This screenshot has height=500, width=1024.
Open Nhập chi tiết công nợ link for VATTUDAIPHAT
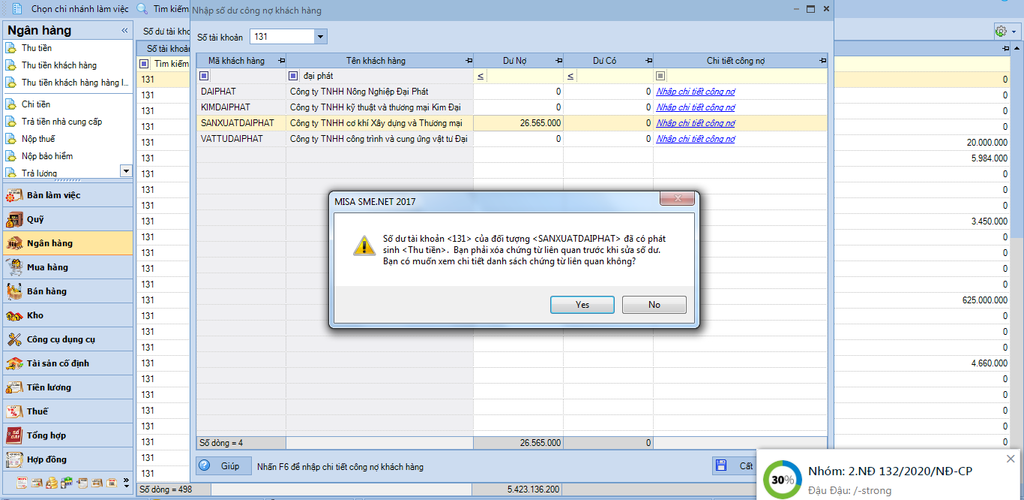[696, 139]
